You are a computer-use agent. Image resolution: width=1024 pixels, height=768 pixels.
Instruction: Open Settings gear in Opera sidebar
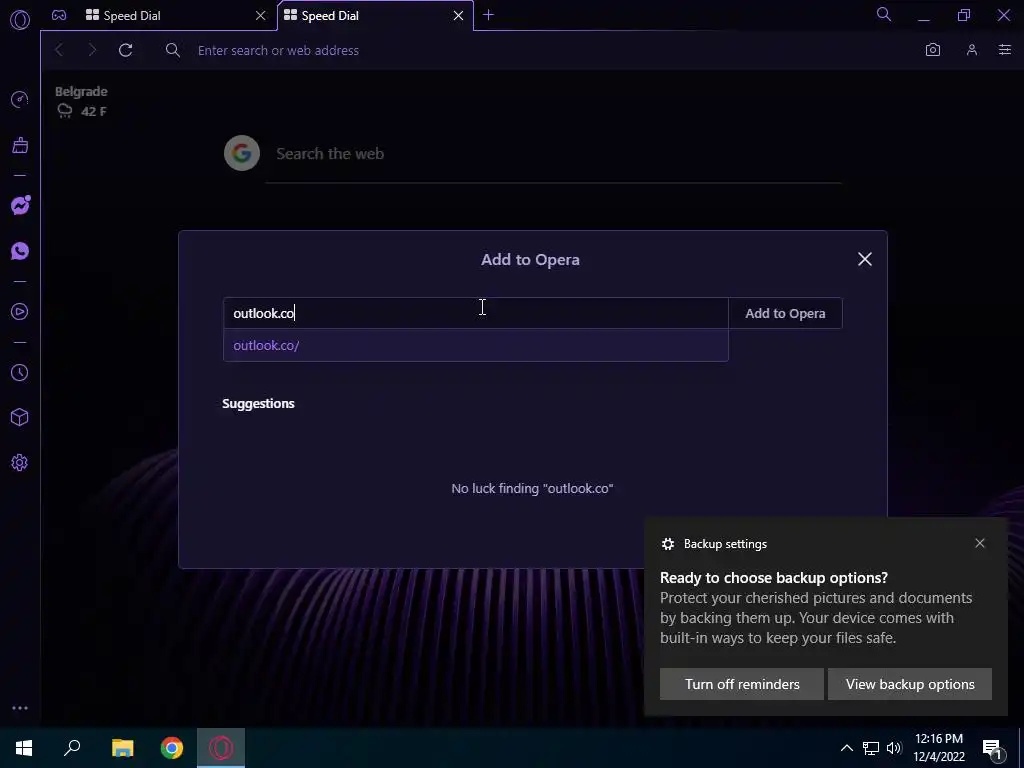[x=20, y=463]
